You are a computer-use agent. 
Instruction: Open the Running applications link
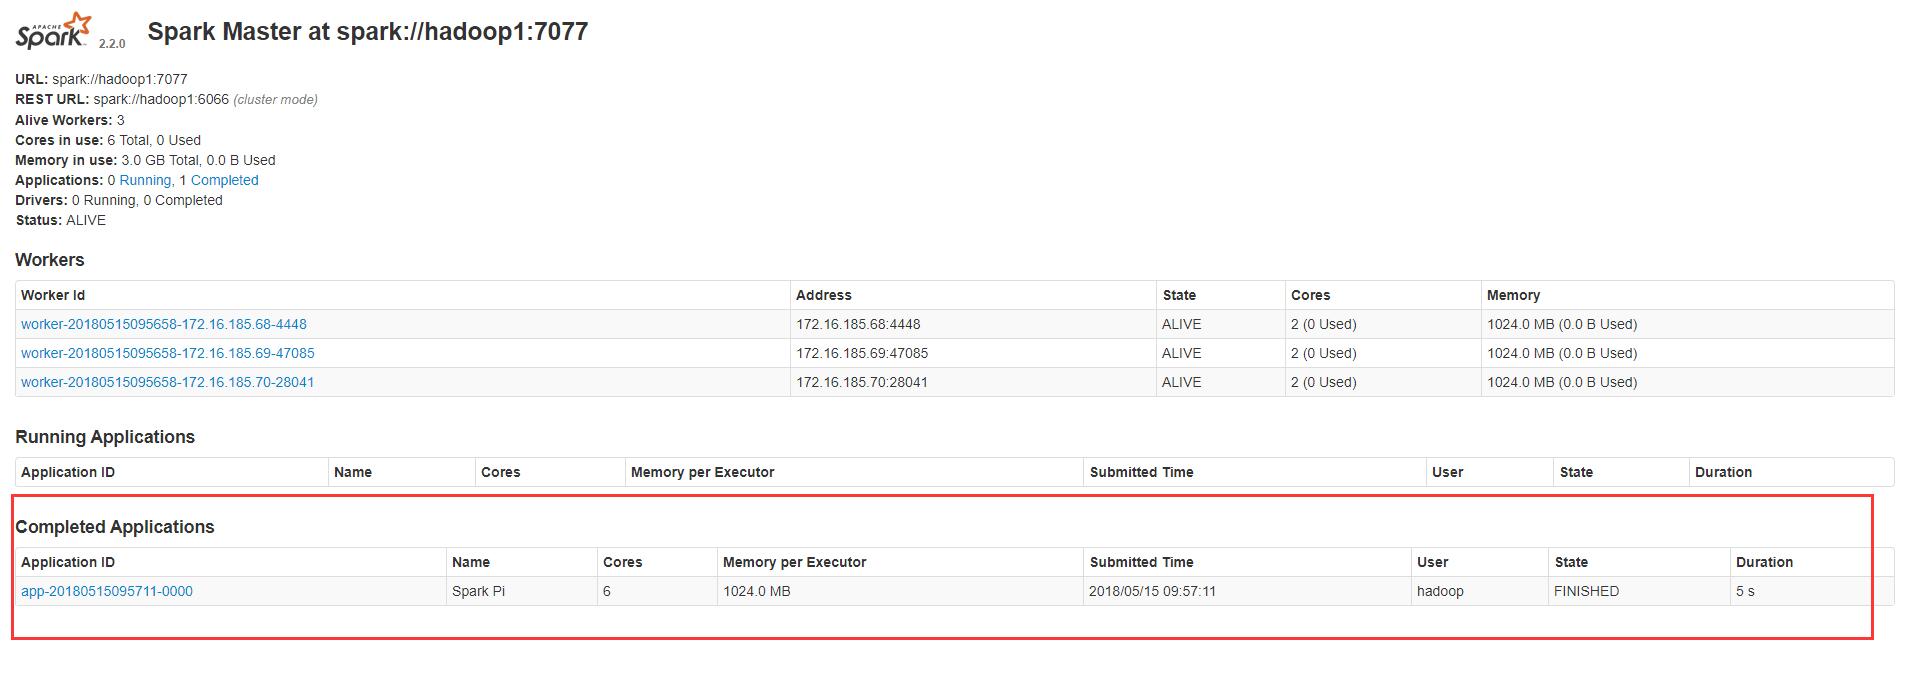pos(145,180)
